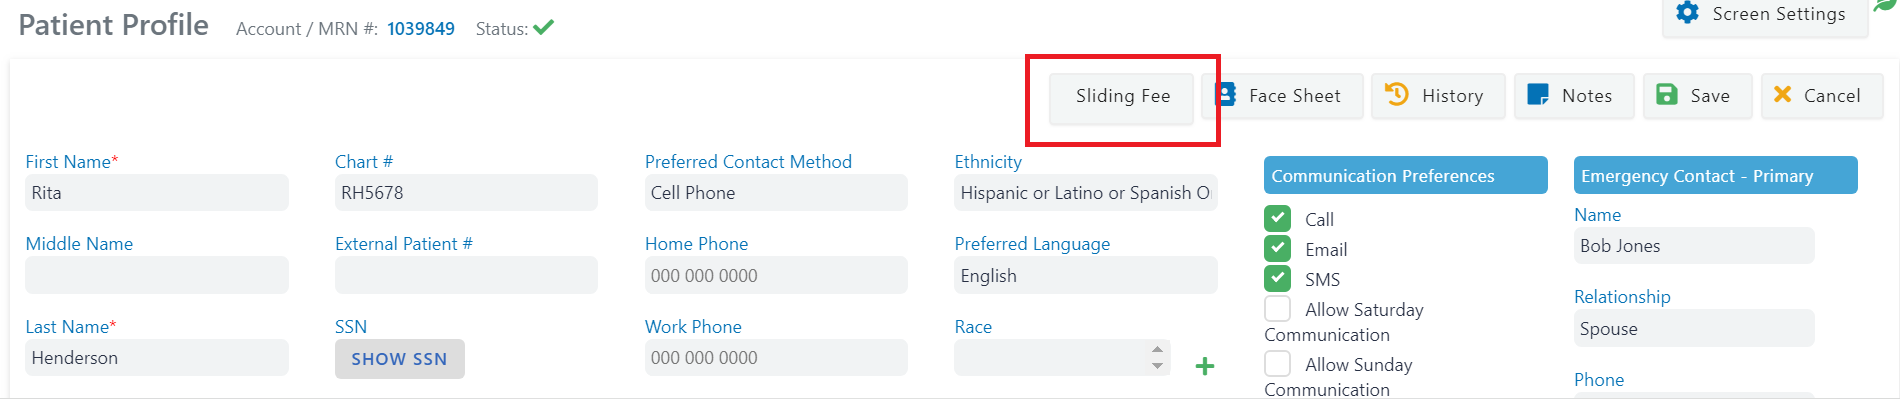Add a race with the green plus icon

[x=1205, y=366]
